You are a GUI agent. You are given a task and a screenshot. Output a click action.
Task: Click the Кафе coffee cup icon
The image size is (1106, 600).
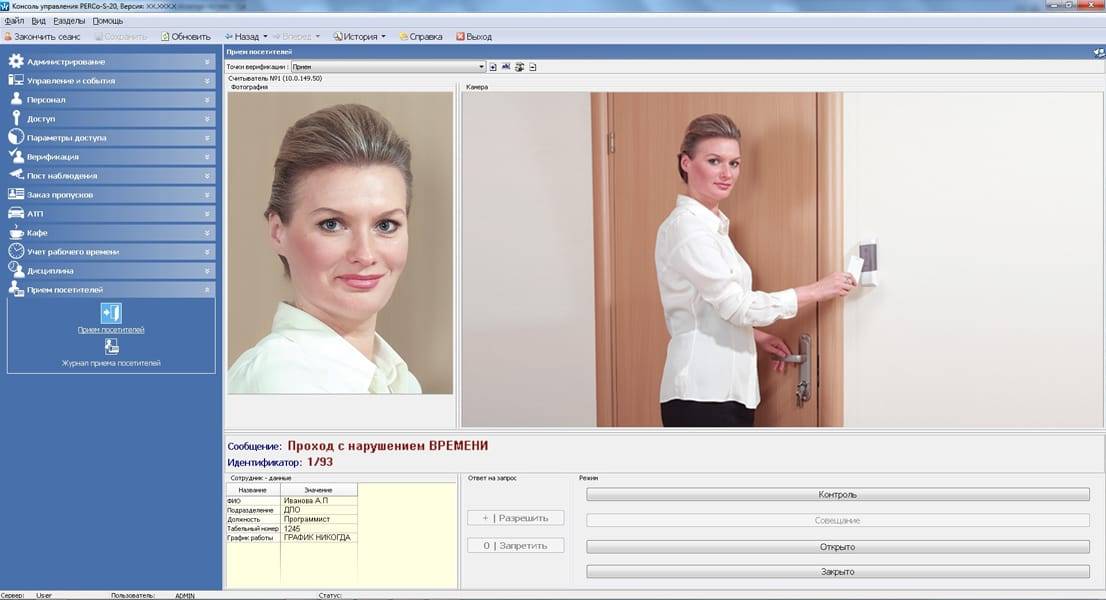(16, 232)
